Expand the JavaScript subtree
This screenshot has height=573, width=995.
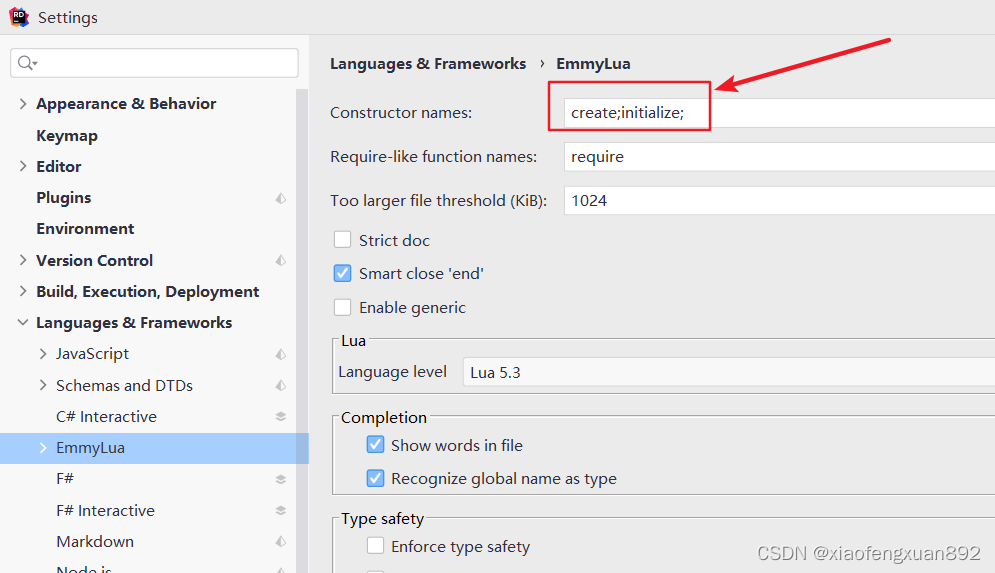[43, 353]
